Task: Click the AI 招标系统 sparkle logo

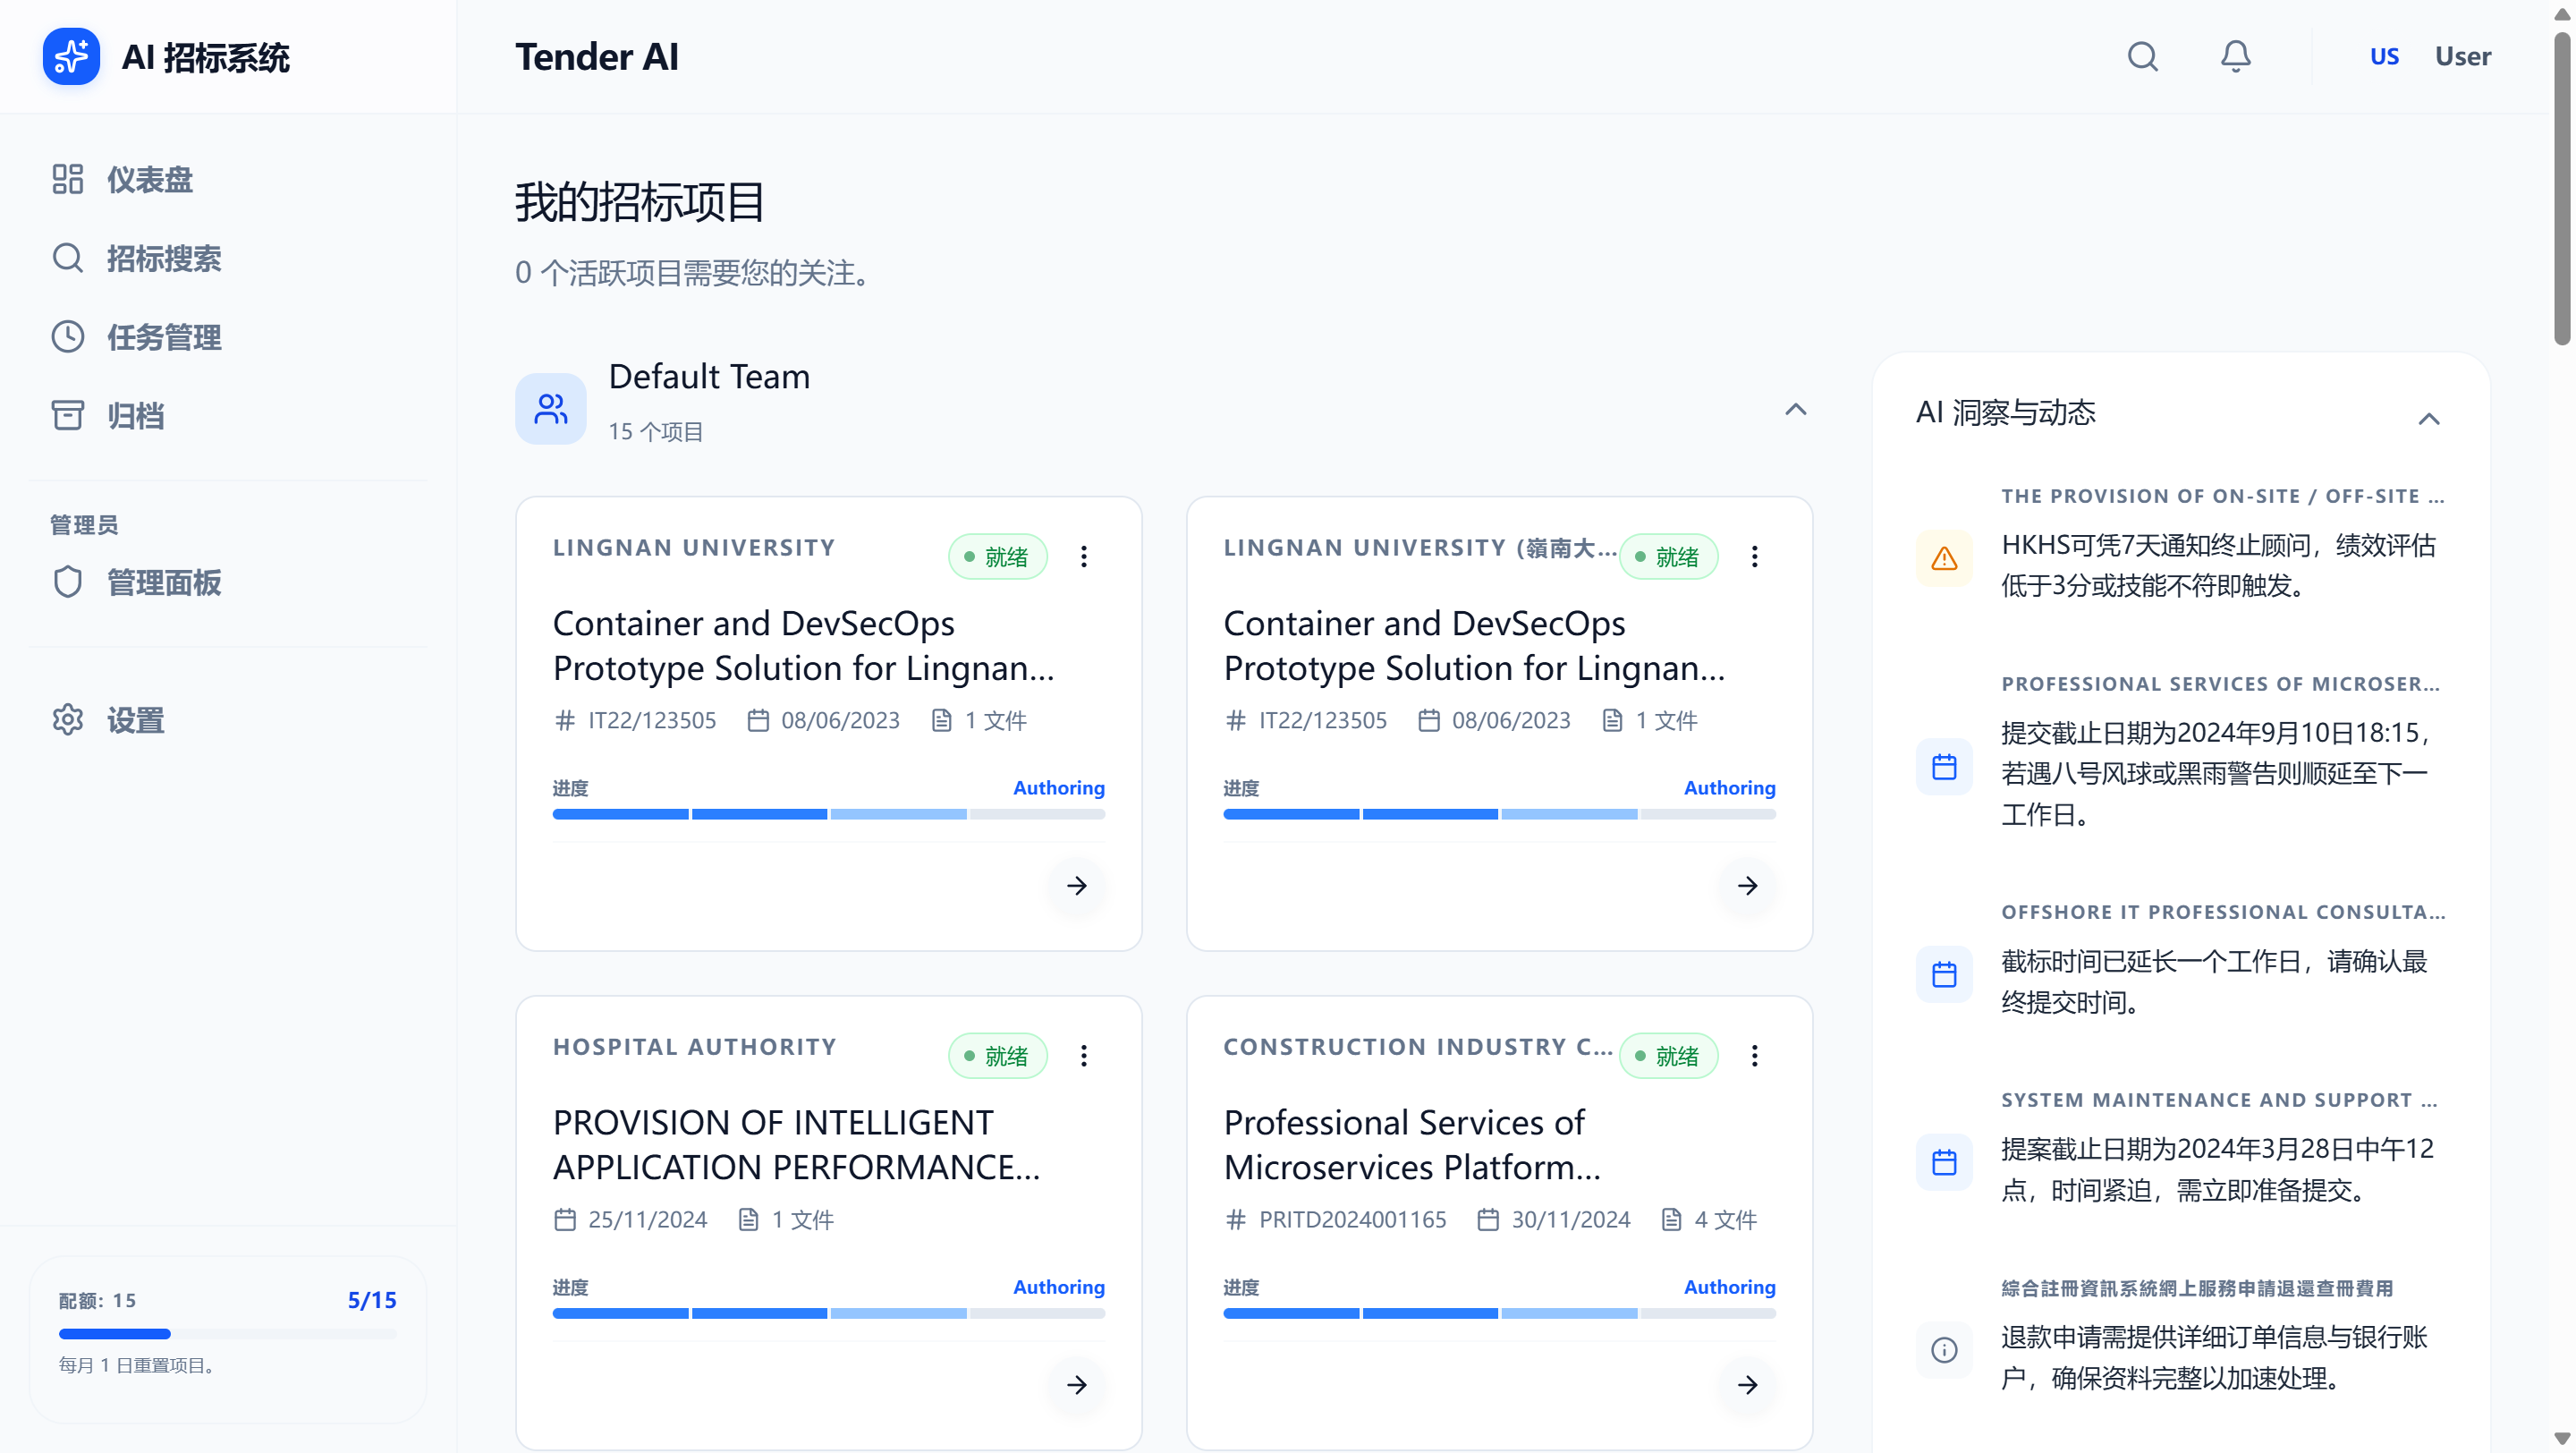Action: (70, 57)
